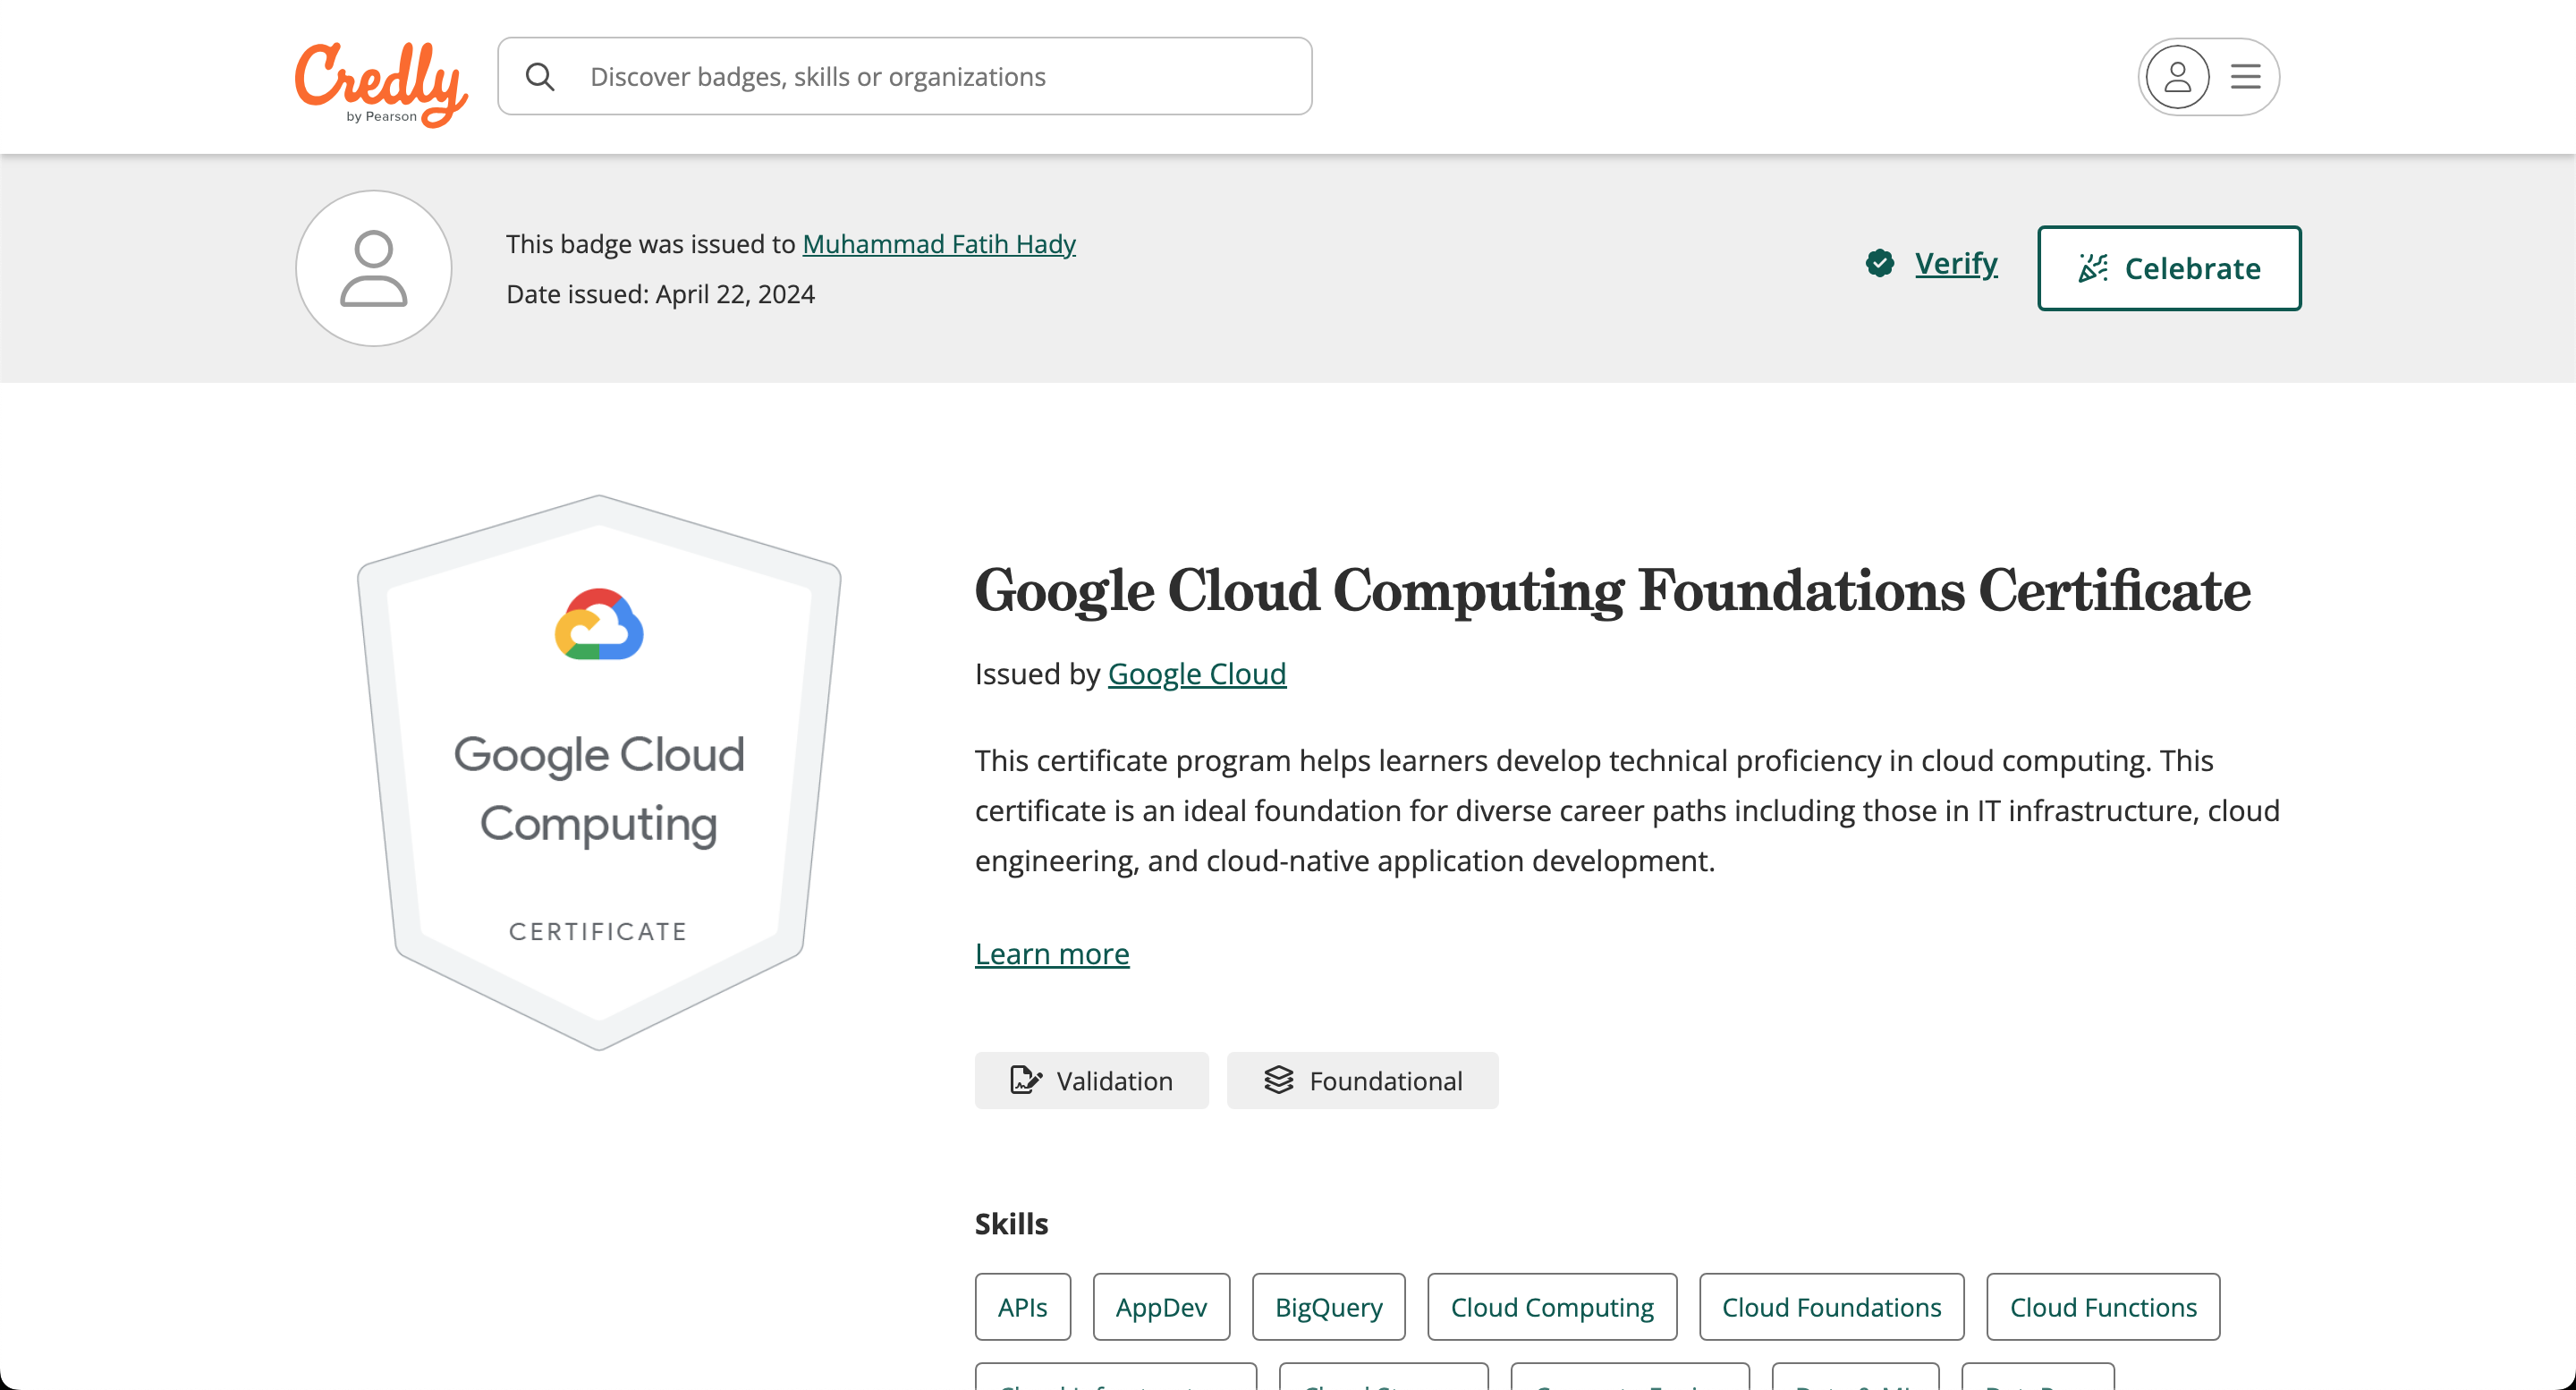The image size is (2576, 1390).
Task: Select the APIs skill tag
Action: tap(1022, 1307)
